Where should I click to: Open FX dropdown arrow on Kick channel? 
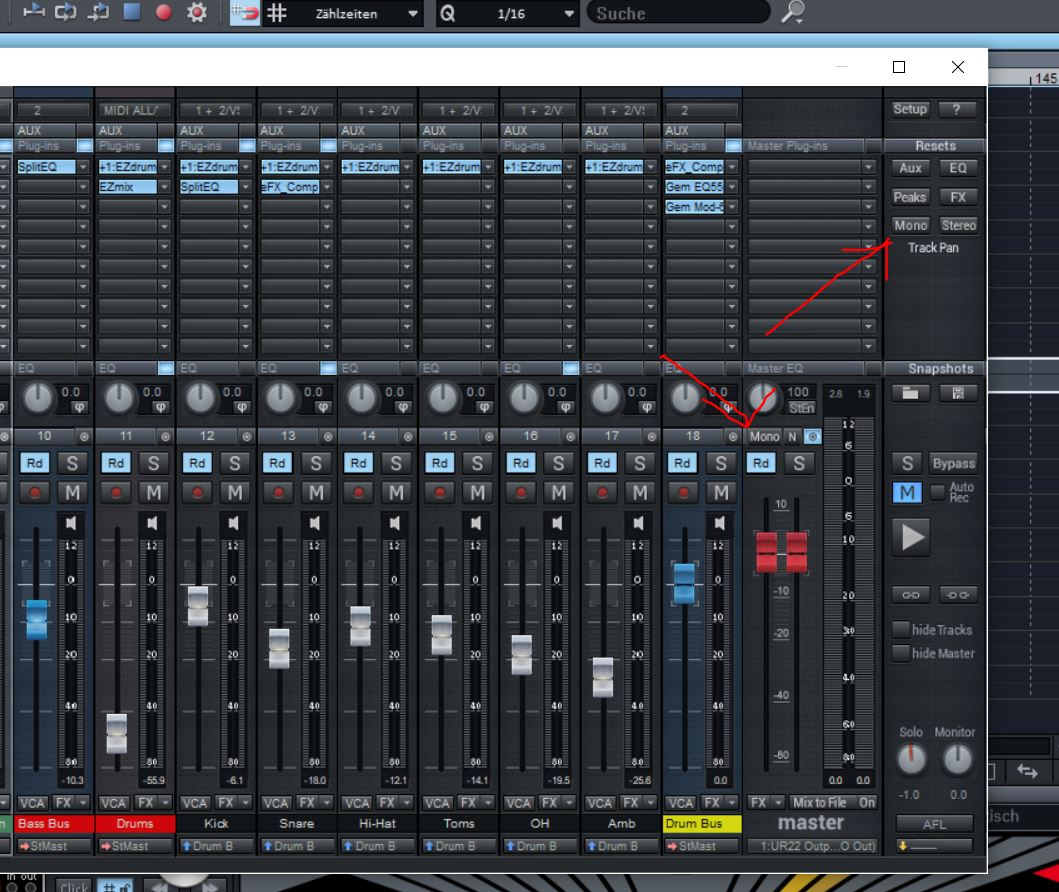pos(246,802)
